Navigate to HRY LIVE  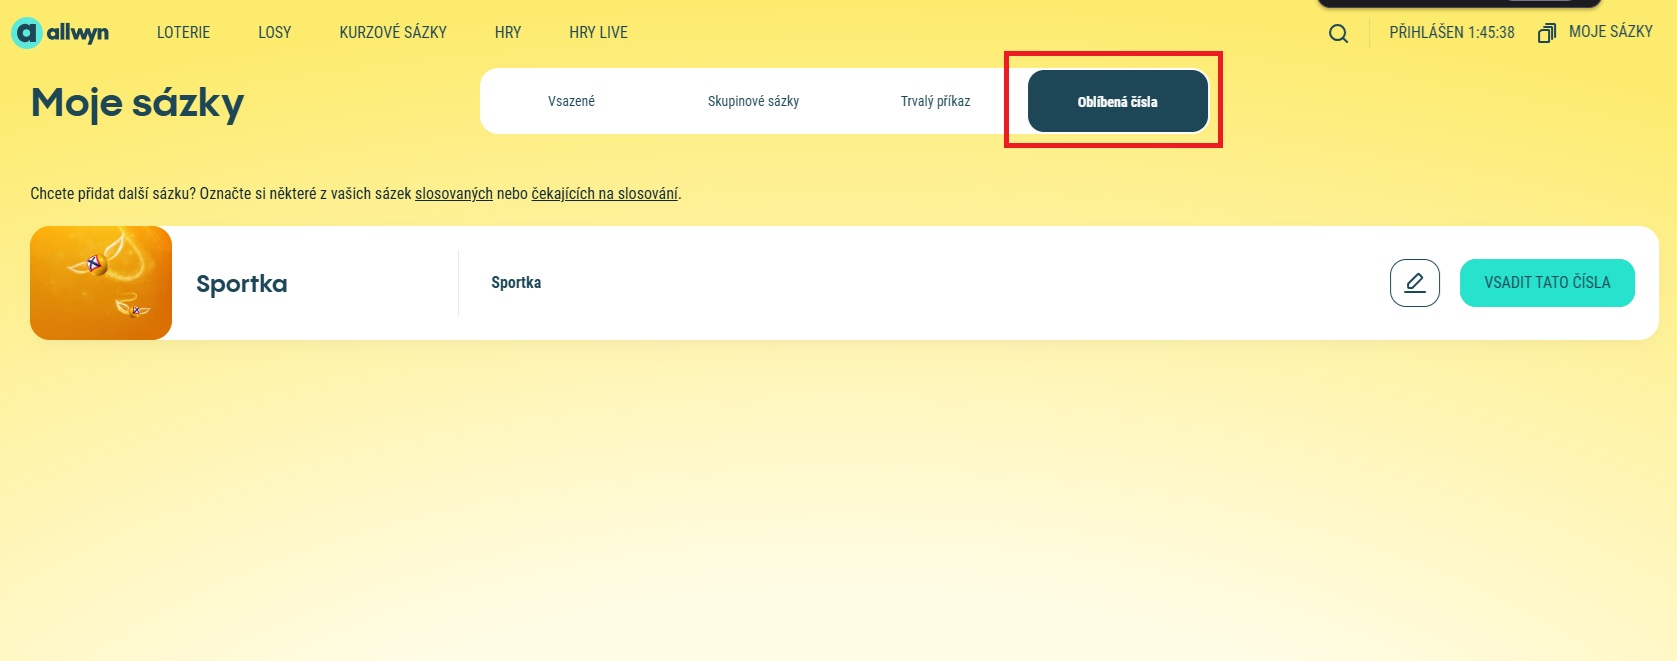tap(598, 33)
